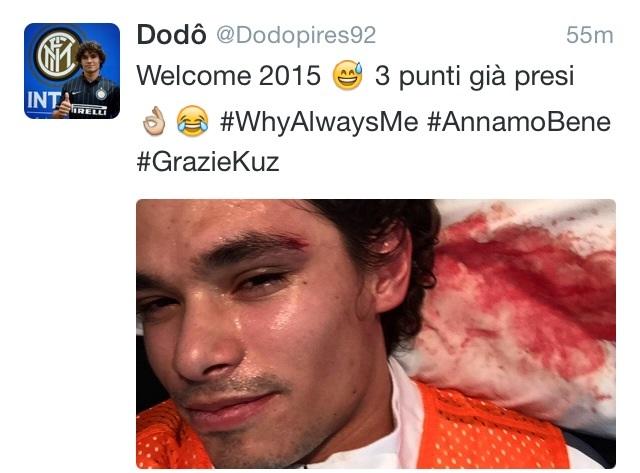Image resolution: width=640 pixels, height=473 pixels.
Task: Open the 55m timestamp
Action: coord(589,35)
